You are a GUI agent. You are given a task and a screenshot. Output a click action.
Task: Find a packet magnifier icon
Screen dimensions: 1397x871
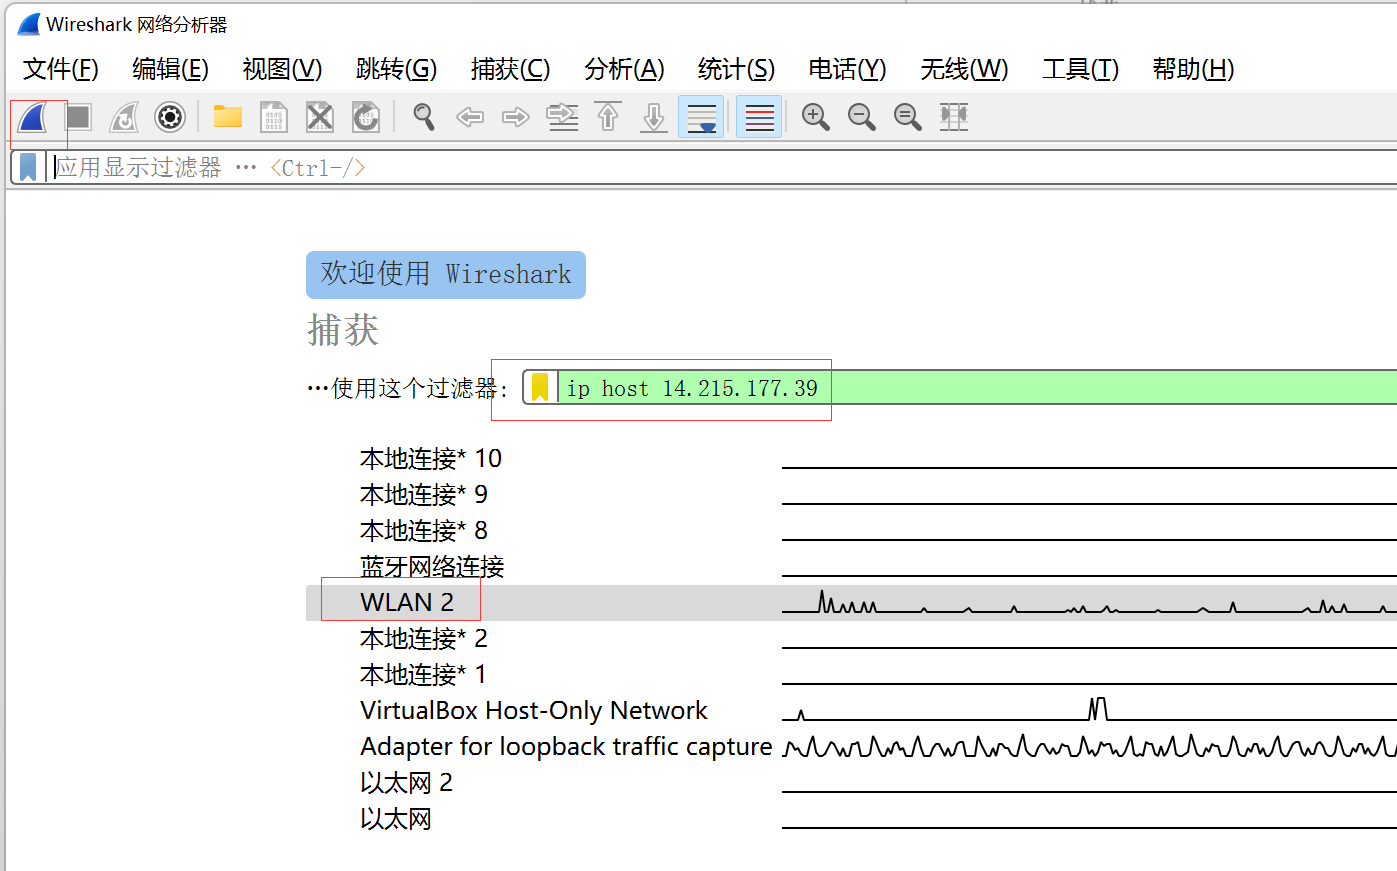coord(424,117)
